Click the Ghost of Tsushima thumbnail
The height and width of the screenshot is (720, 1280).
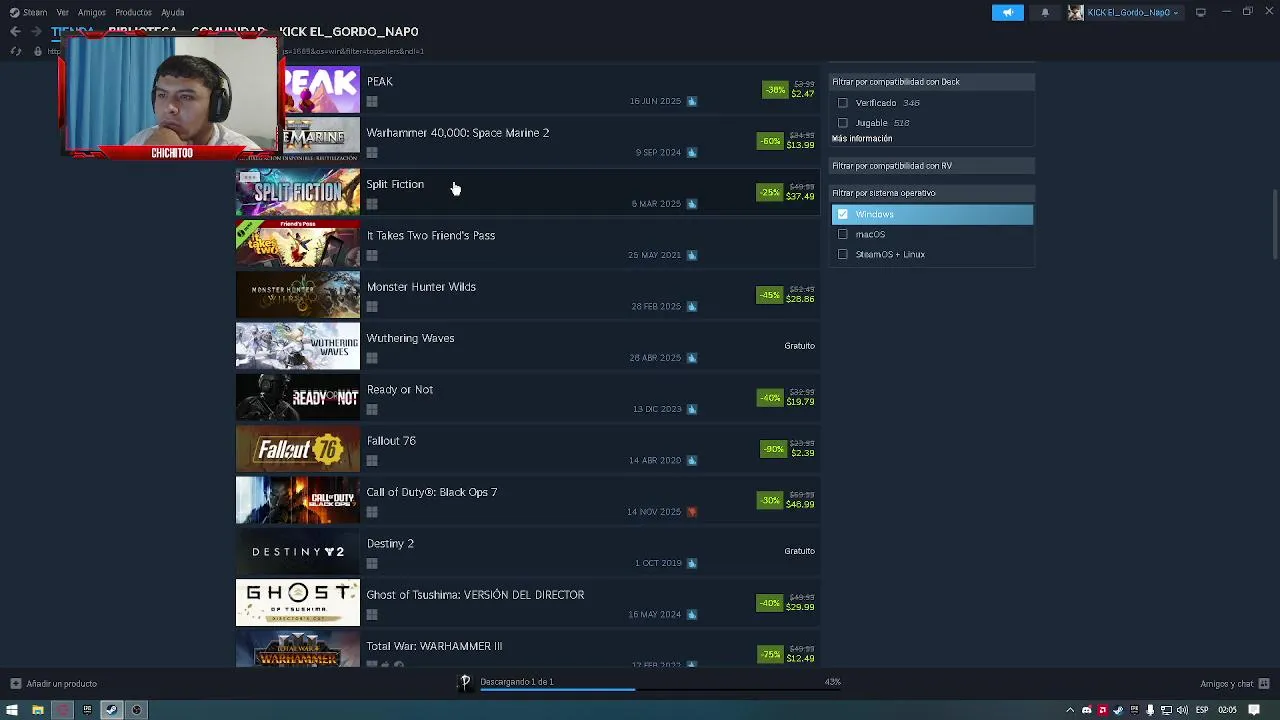pos(298,603)
